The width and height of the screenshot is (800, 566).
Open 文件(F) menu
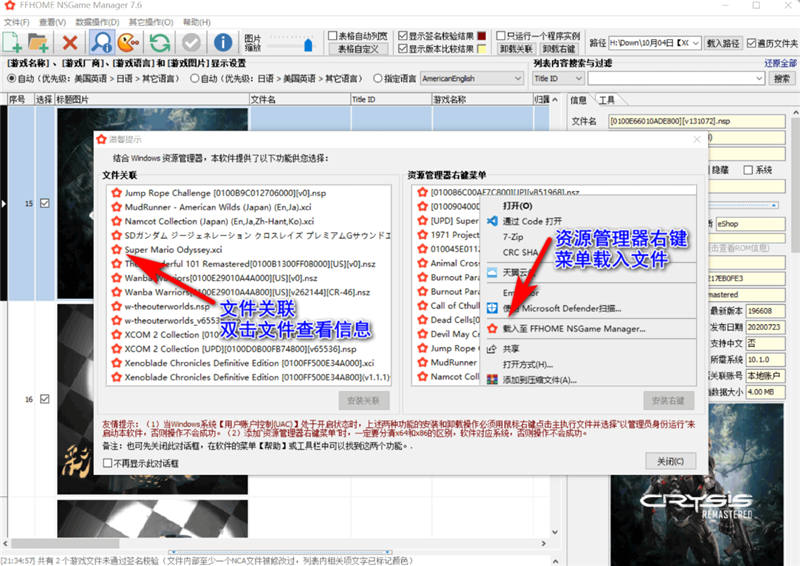point(16,22)
